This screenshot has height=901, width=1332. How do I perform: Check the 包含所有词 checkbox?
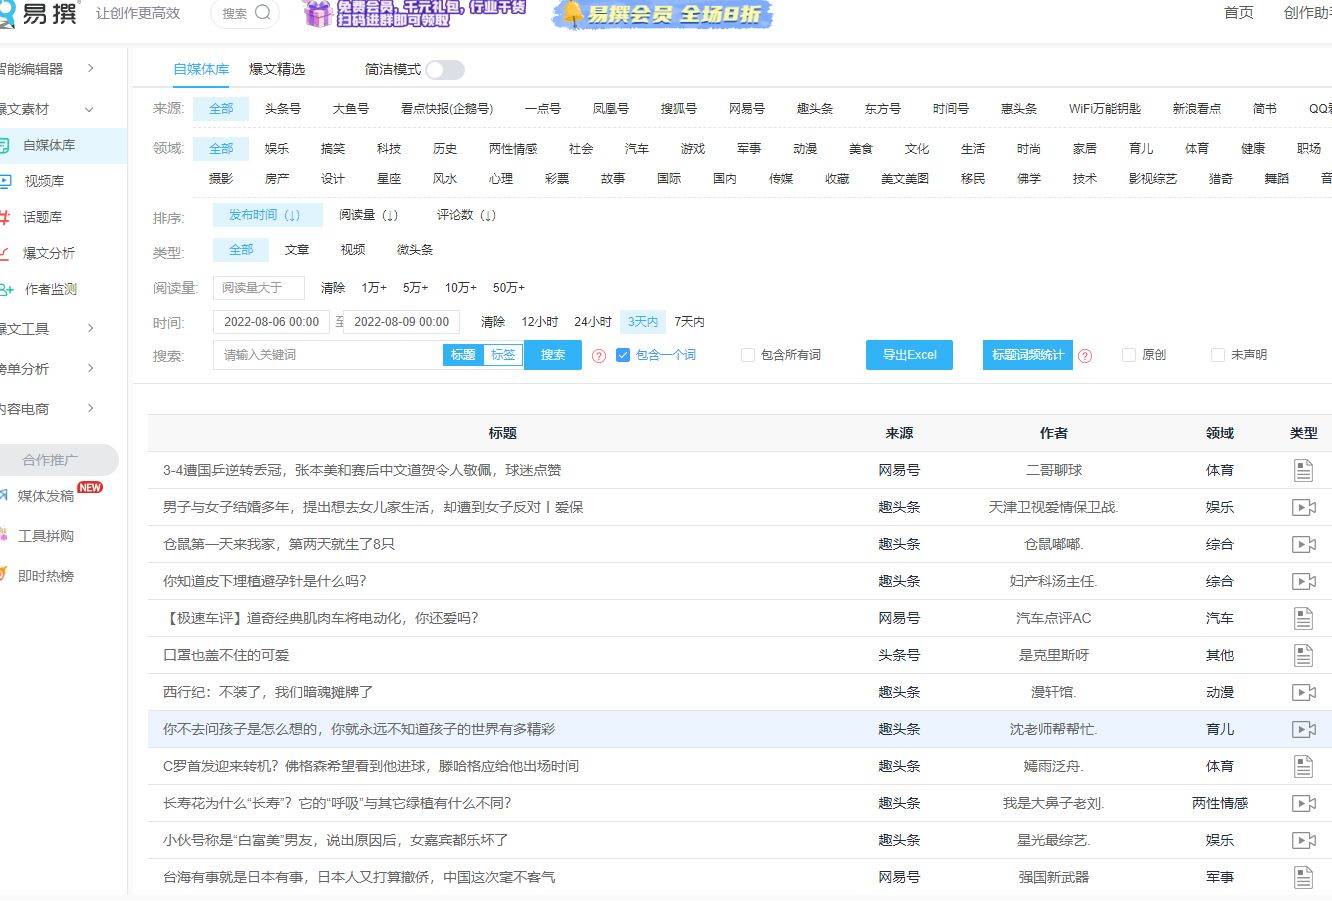pyautogui.click(x=748, y=355)
